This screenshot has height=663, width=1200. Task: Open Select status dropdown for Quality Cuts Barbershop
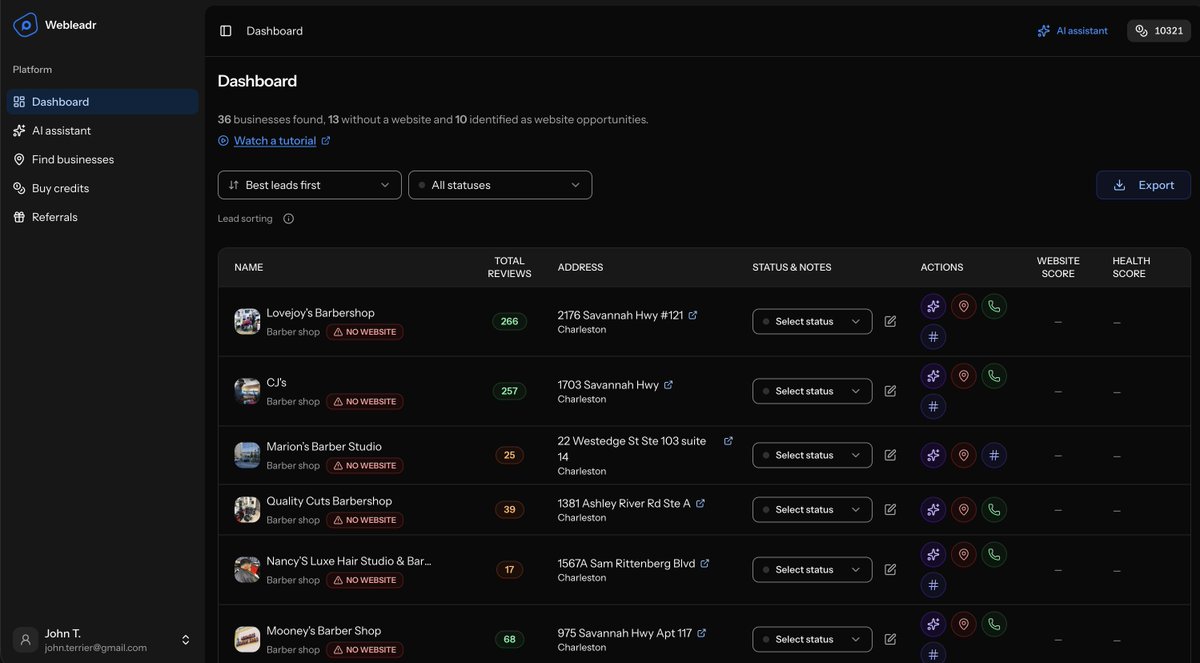pyautogui.click(x=812, y=510)
